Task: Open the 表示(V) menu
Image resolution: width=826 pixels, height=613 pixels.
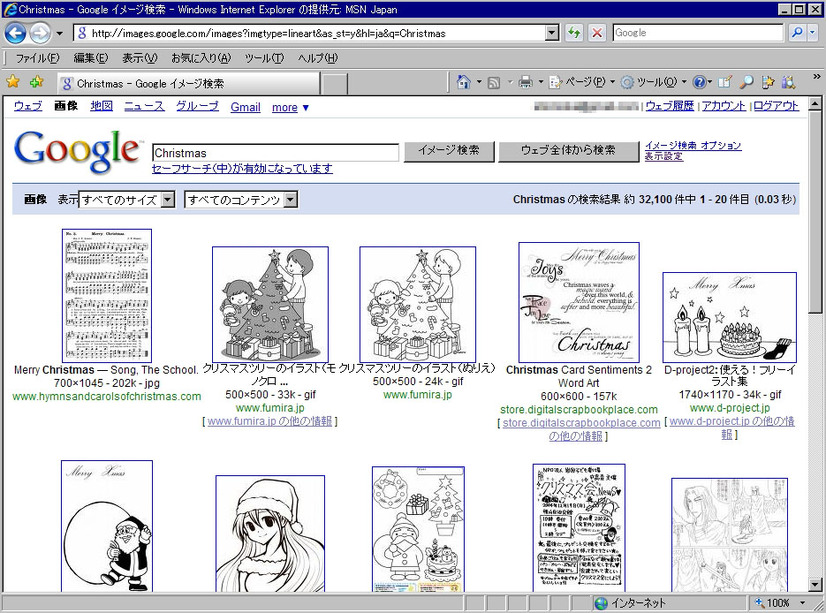Action: (140, 58)
